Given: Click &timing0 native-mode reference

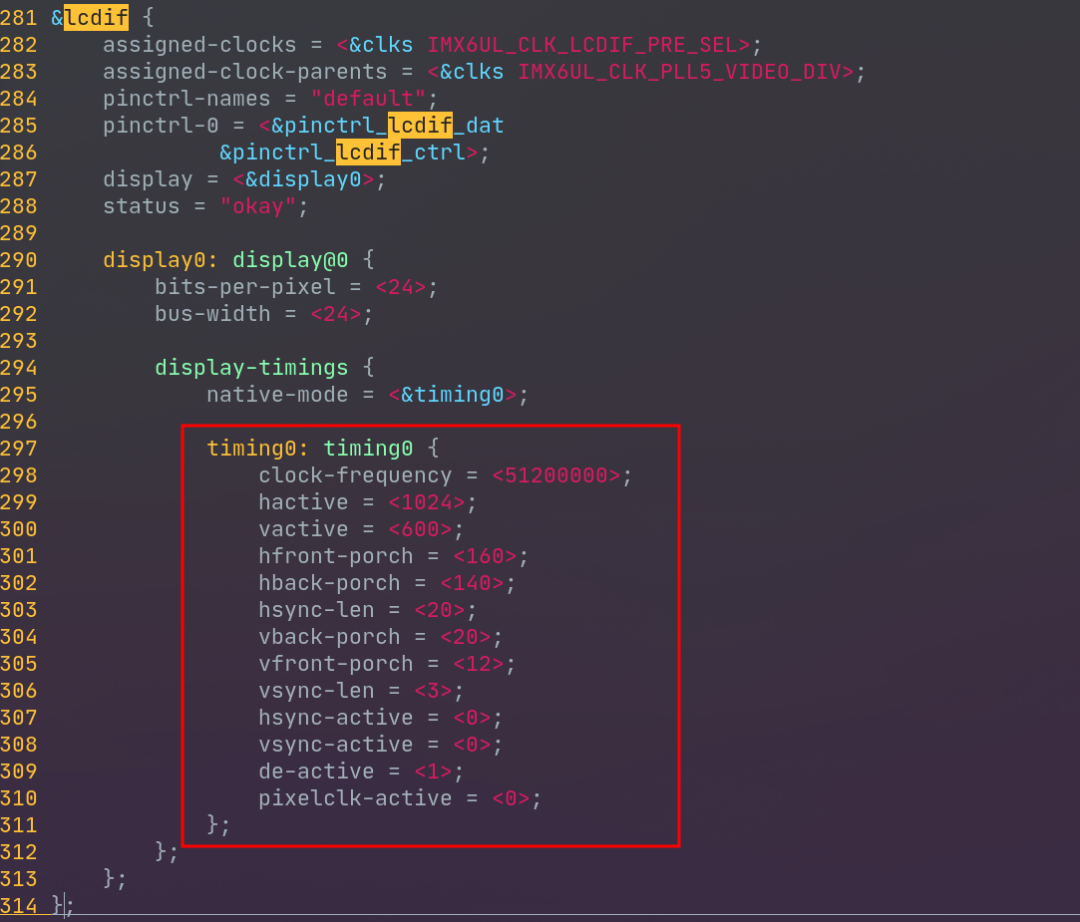Looking at the screenshot, I should point(452,395).
